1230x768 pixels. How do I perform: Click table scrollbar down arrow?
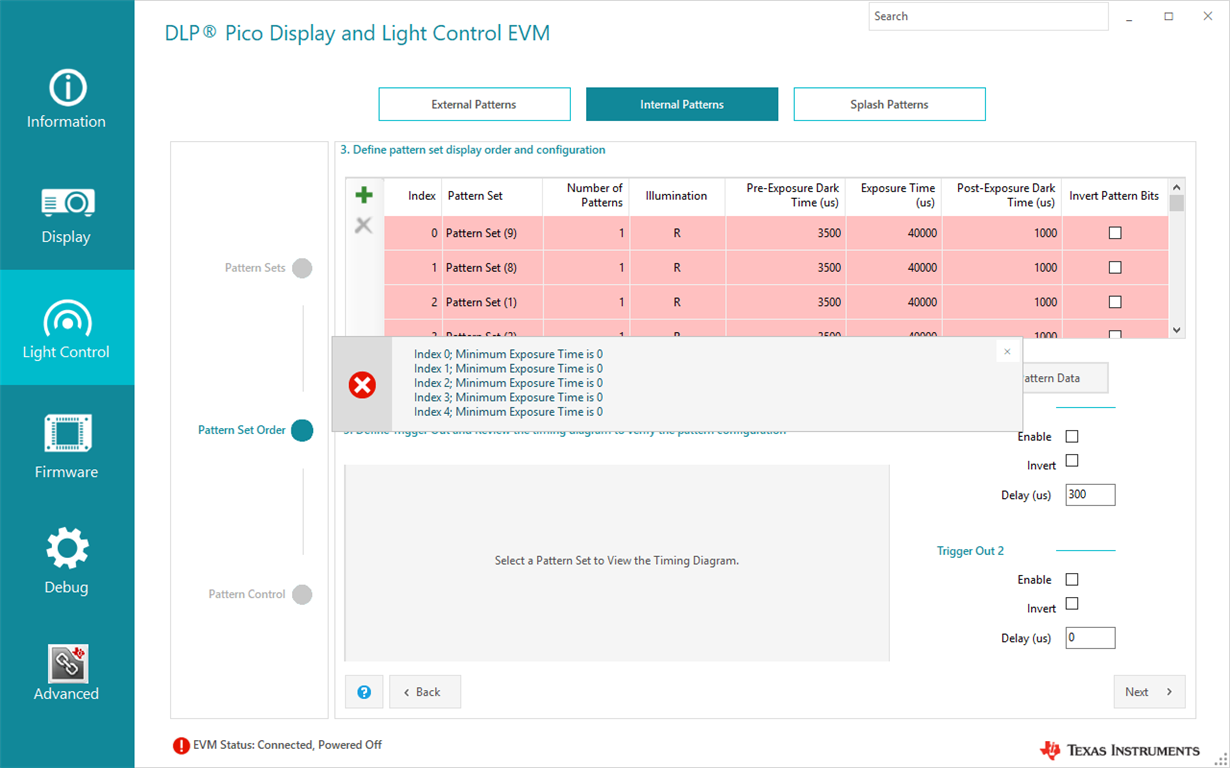coord(1176,330)
